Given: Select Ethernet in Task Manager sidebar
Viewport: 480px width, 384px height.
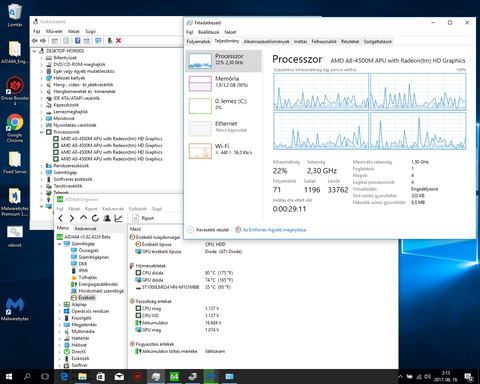Looking at the screenshot, I should coord(223,128).
